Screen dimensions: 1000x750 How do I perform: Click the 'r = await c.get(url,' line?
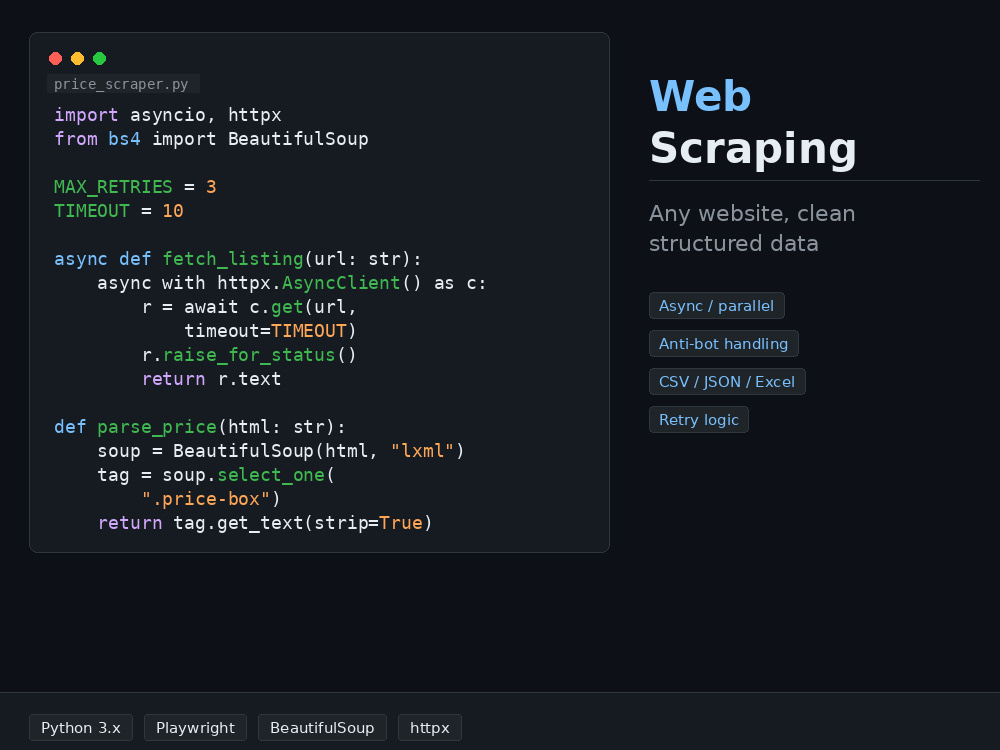[249, 307]
